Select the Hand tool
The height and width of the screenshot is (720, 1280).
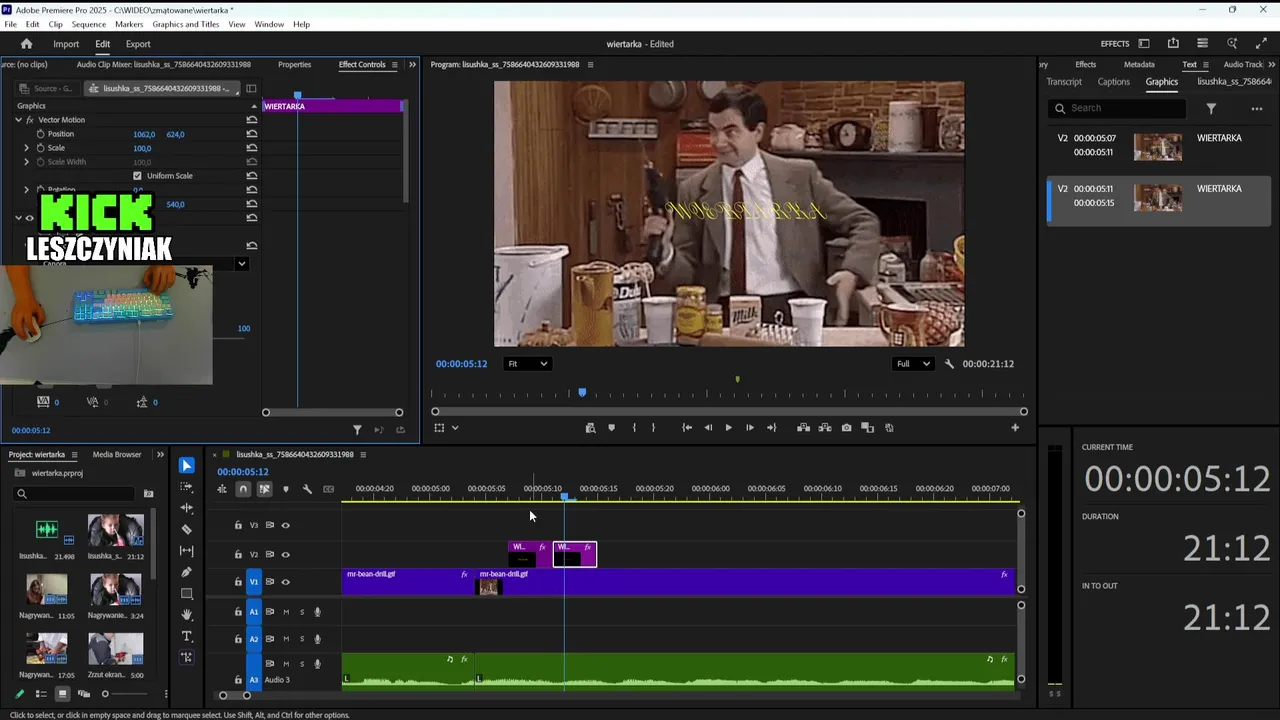pyautogui.click(x=187, y=615)
